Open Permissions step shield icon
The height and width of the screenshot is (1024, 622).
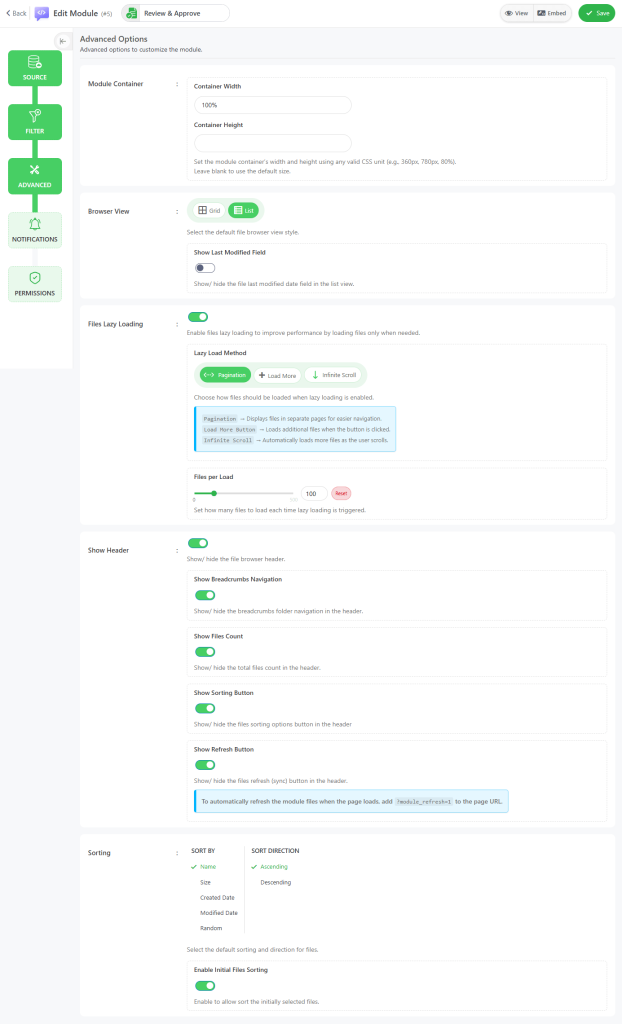[35, 278]
